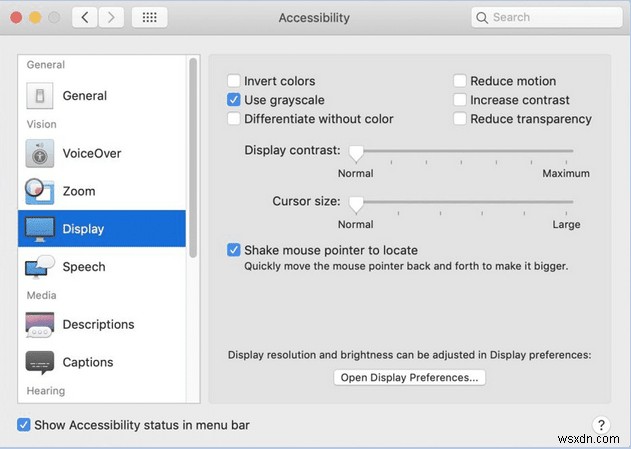Image resolution: width=631 pixels, height=449 pixels.
Task: Click Open Display Preferences button
Action: coord(409,377)
